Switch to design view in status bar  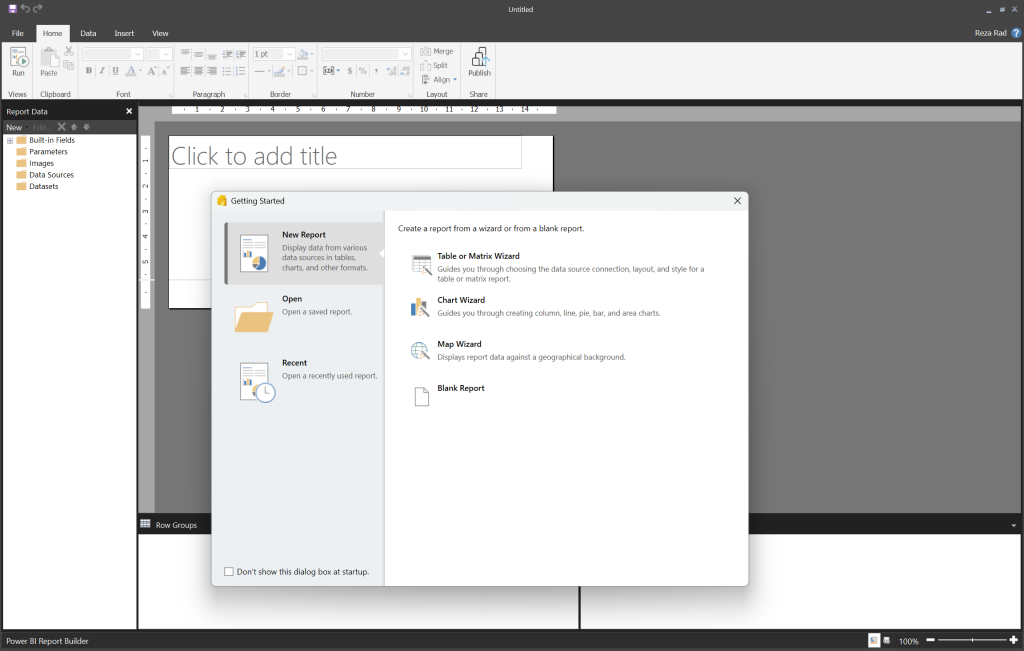[873, 640]
